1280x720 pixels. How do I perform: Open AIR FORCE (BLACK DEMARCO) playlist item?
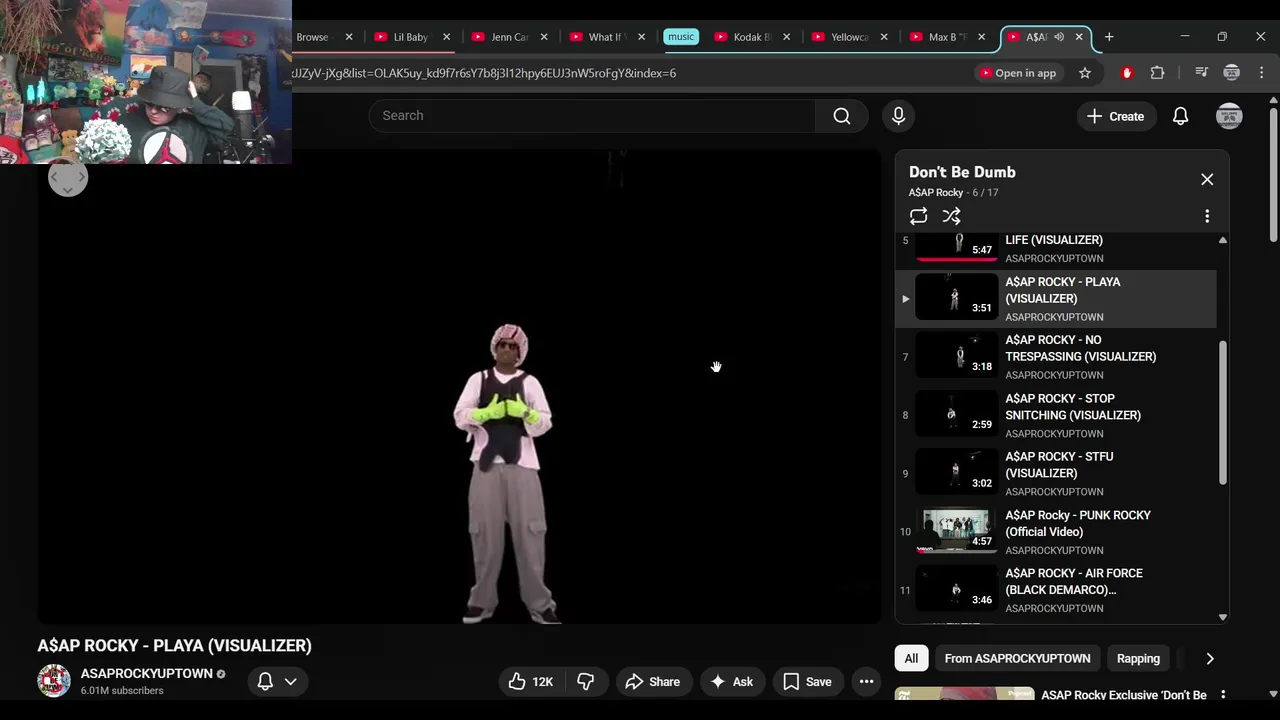1056,590
